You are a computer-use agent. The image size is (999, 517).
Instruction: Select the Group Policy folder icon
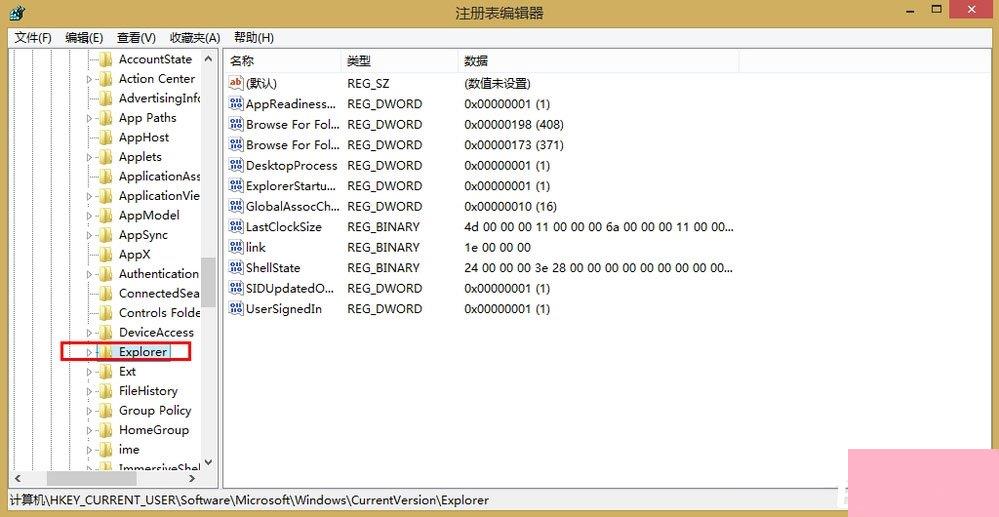tap(106, 411)
